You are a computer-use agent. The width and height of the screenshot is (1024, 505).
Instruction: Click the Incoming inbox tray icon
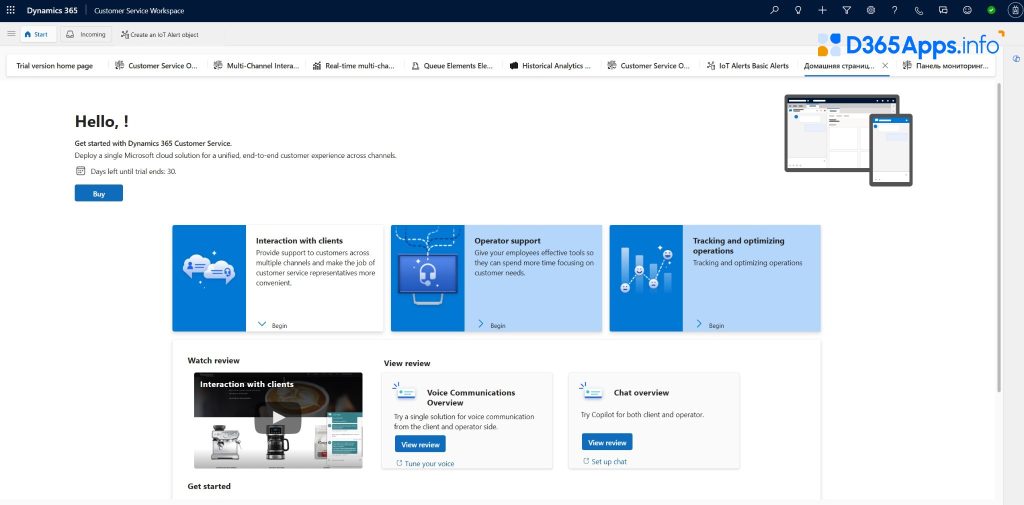pyautogui.click(x=70, y=35)
